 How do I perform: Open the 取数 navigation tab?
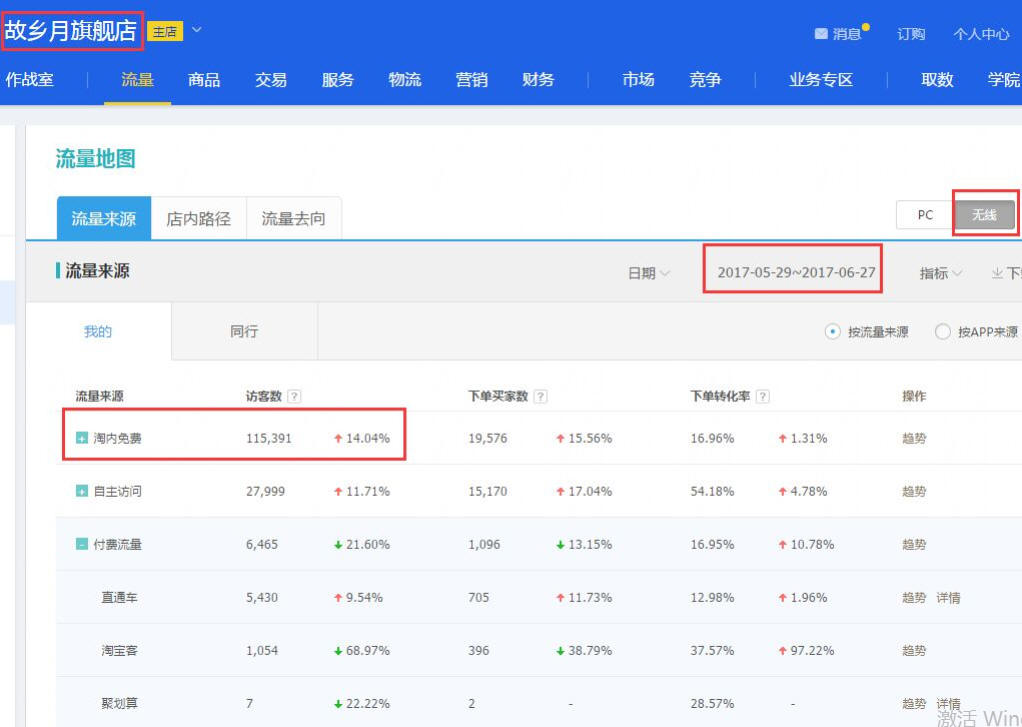point(937,80)
